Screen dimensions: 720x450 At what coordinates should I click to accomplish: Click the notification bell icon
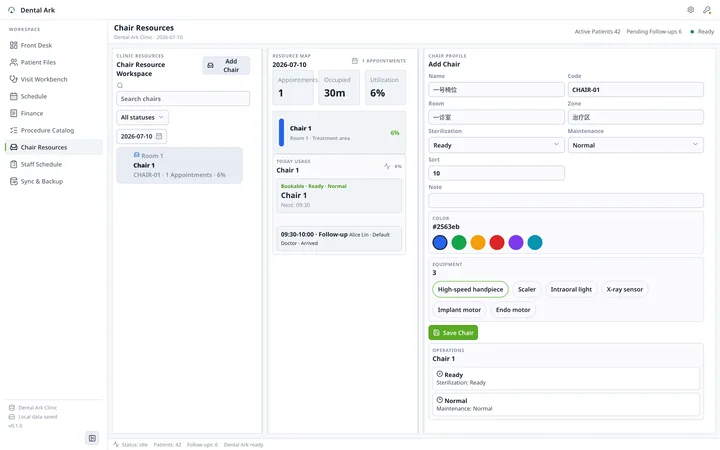707,10
